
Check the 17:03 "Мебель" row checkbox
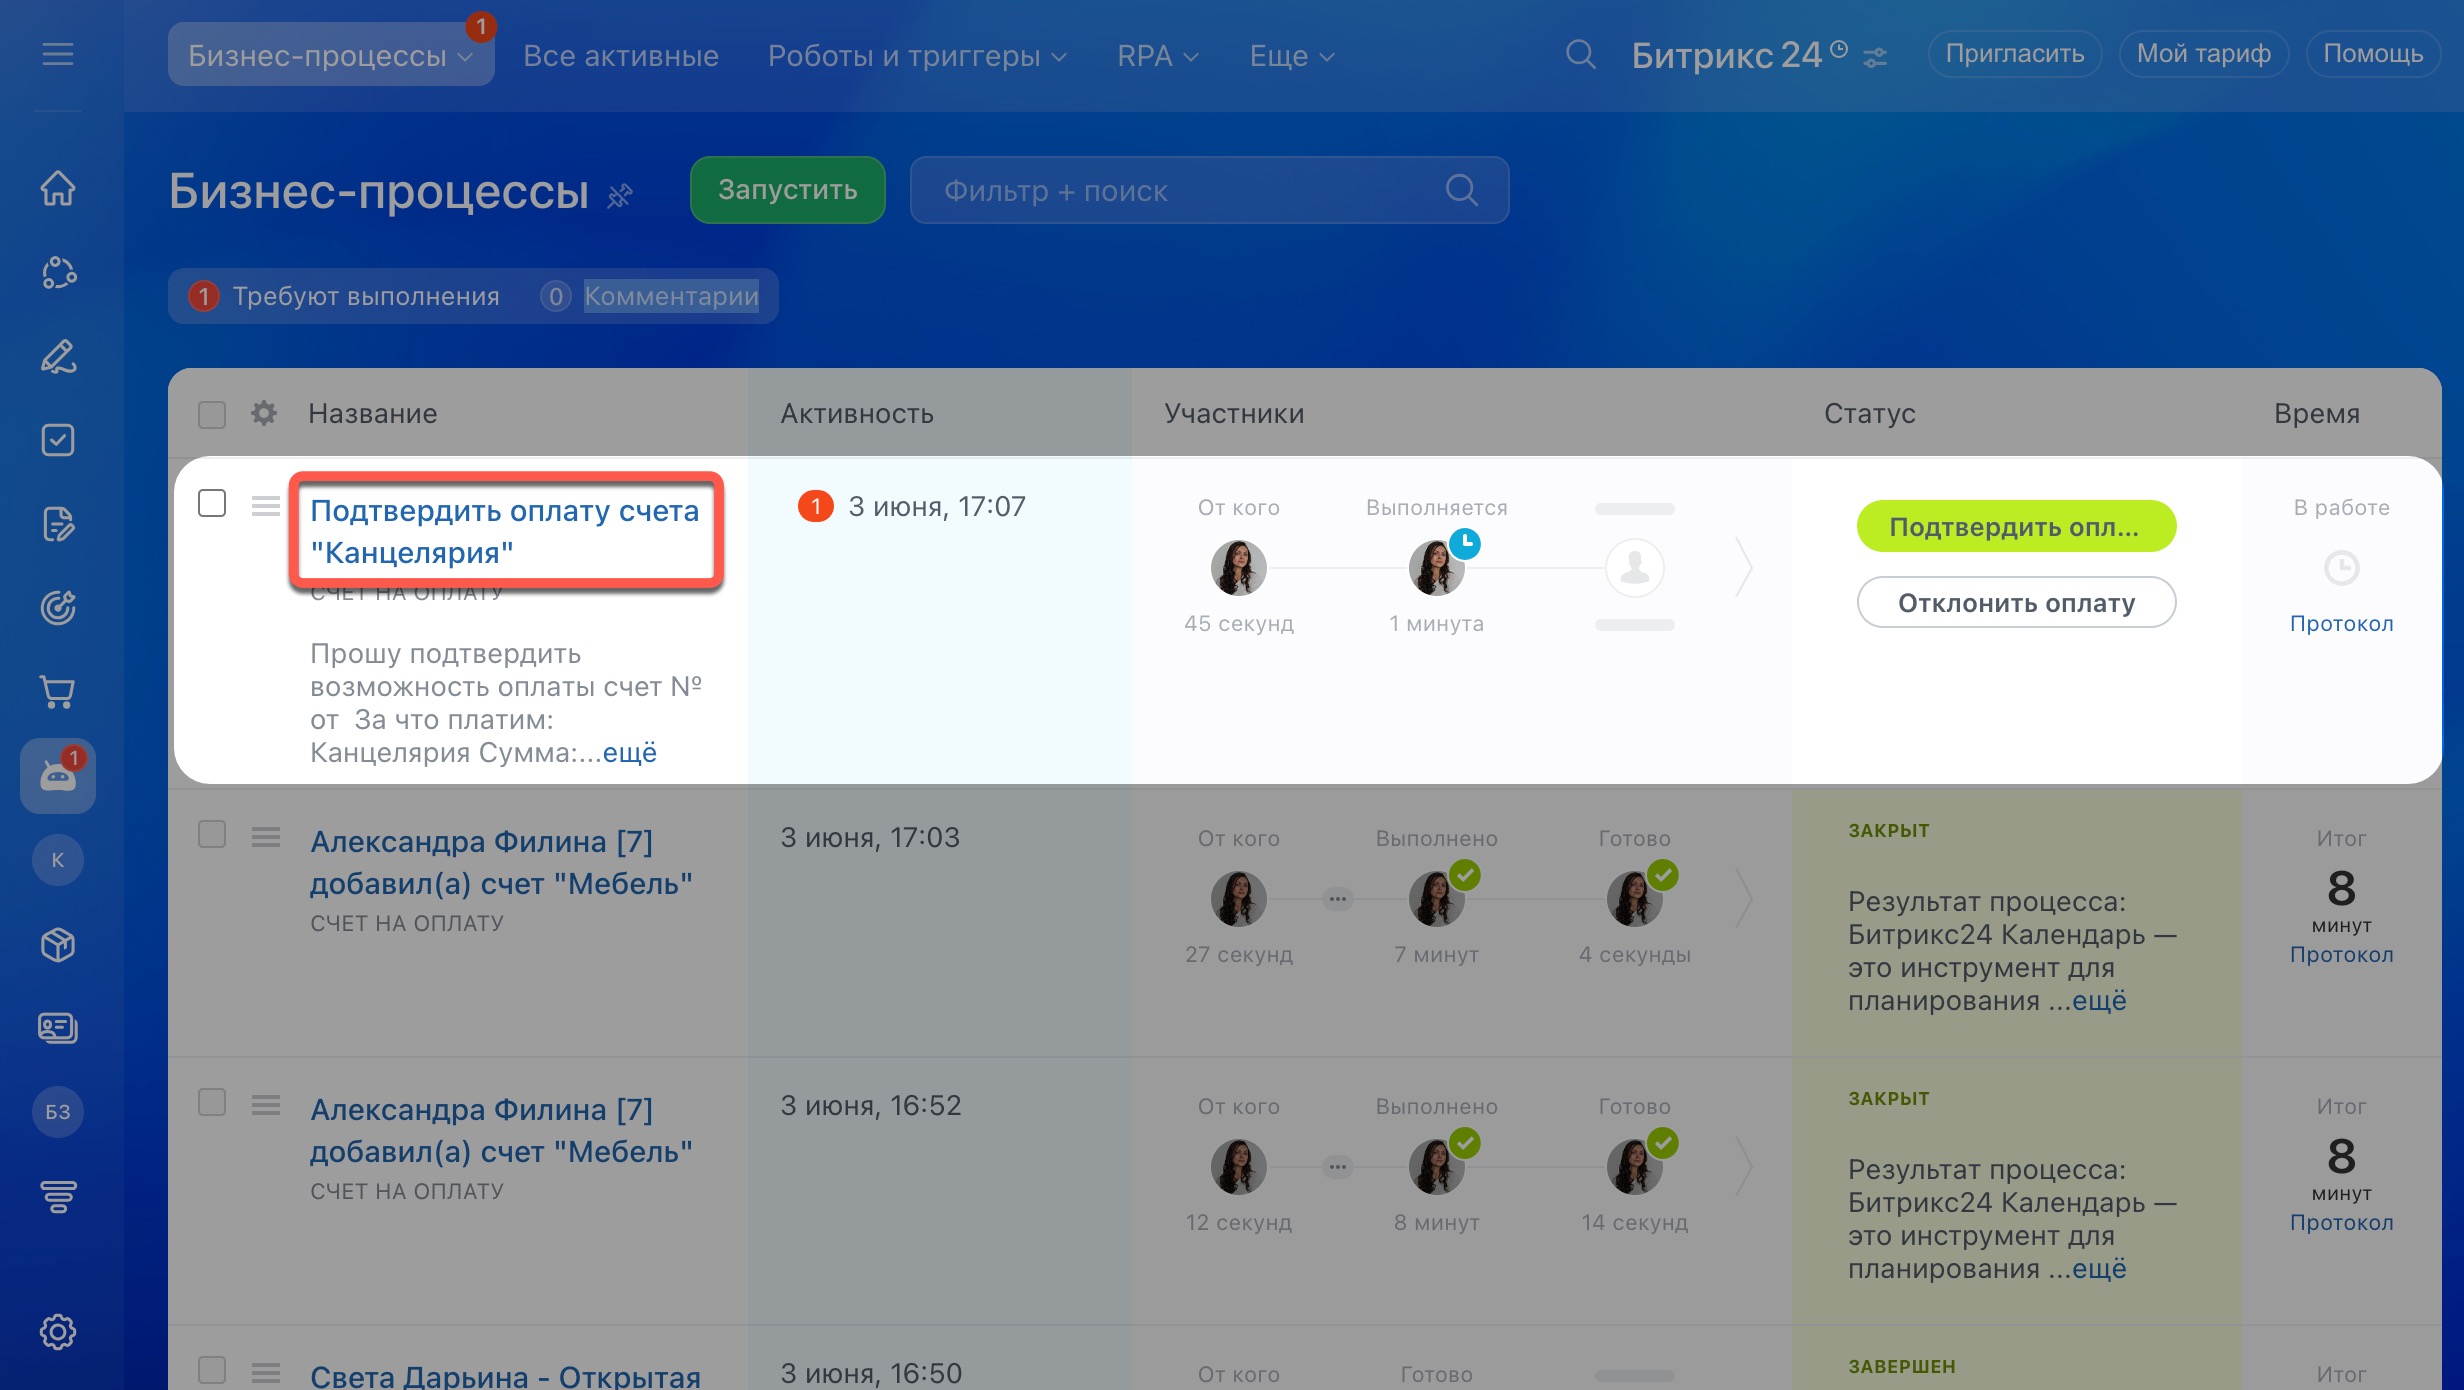212,834
